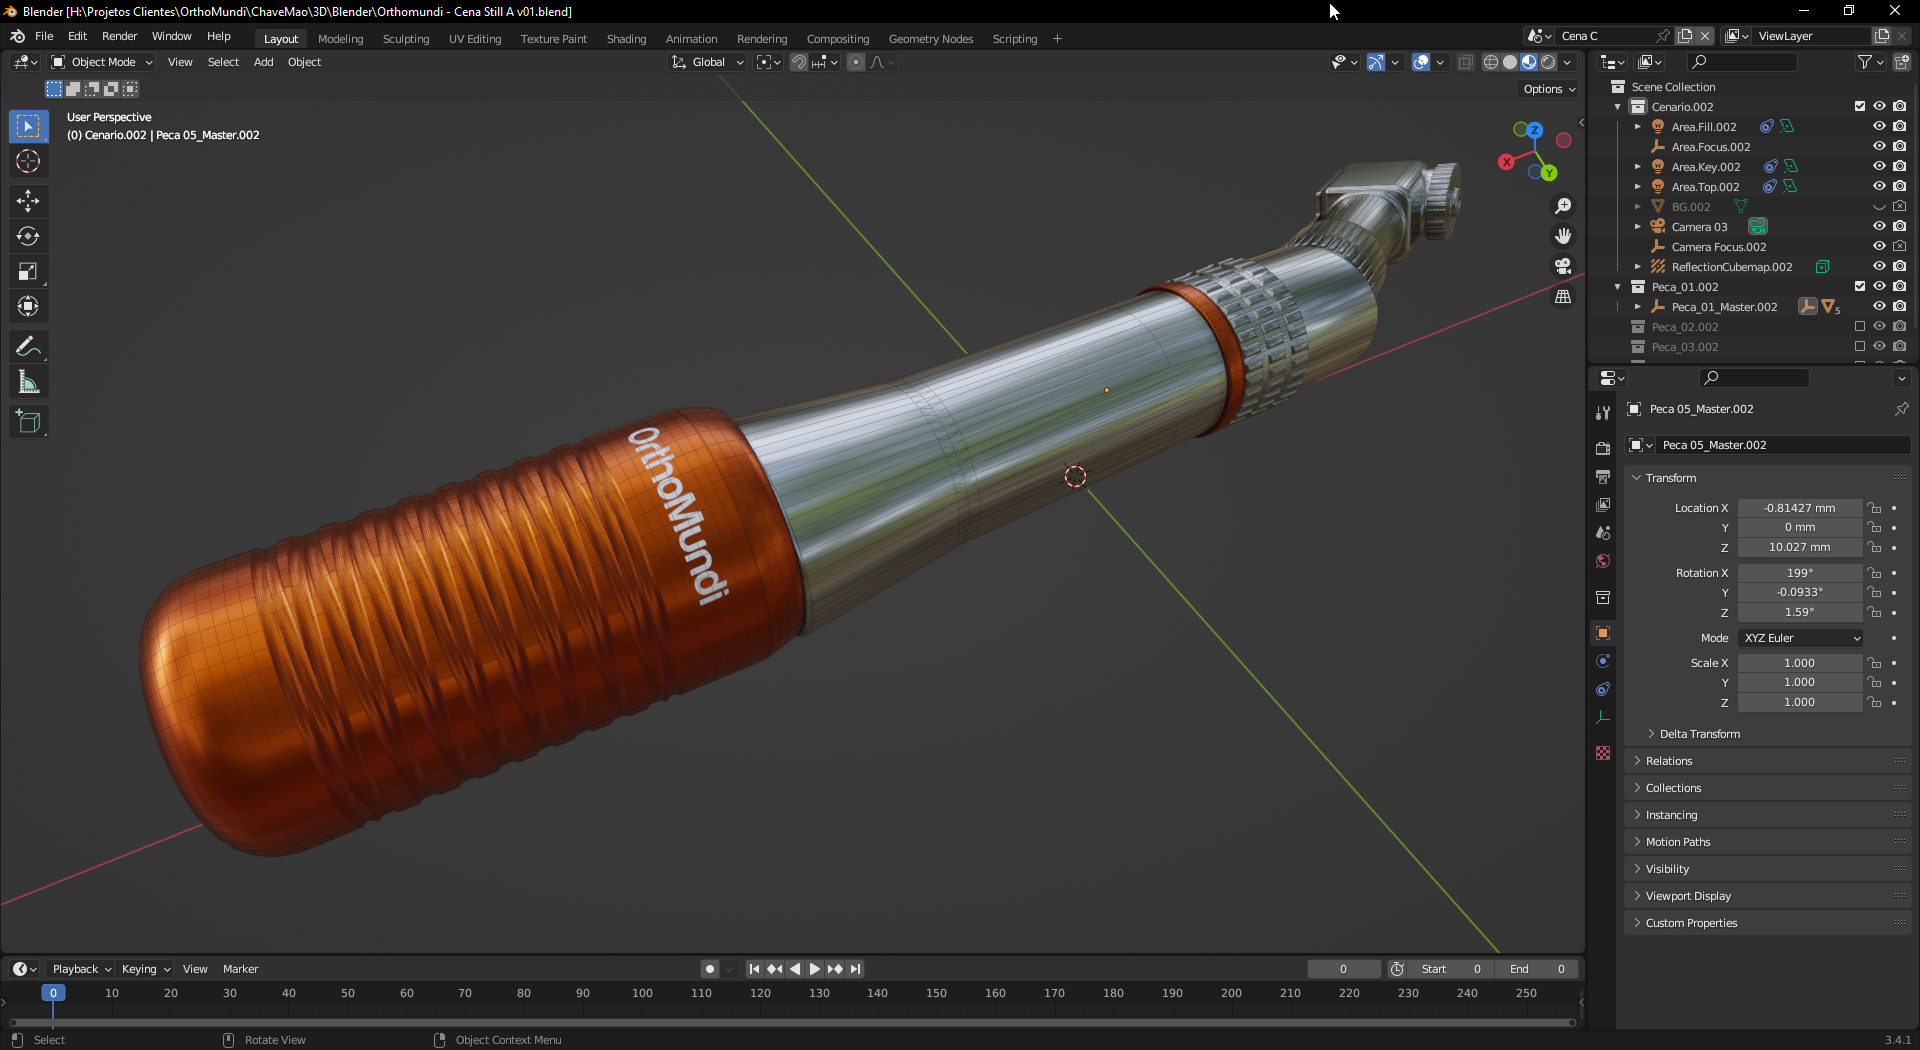Image resolution: width=1920 pixels, height=1050 pixels.
Task: Switch to the Shading workspace tab
Action: click(626, 39)
